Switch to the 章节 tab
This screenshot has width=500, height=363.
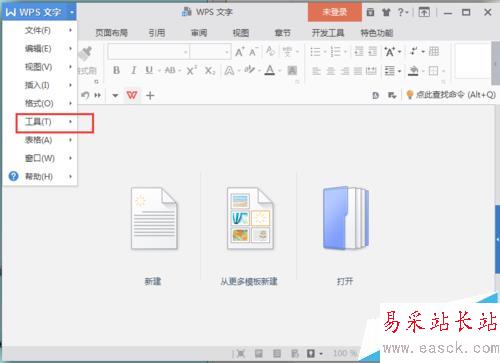pyautogui.click(x=283, y=33)
